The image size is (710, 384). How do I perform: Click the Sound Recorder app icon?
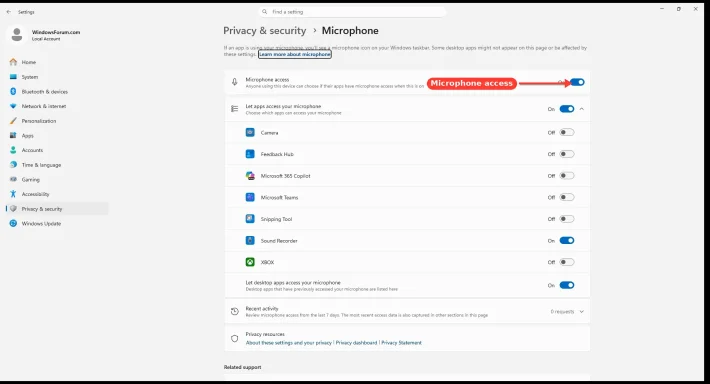(250, 240)
